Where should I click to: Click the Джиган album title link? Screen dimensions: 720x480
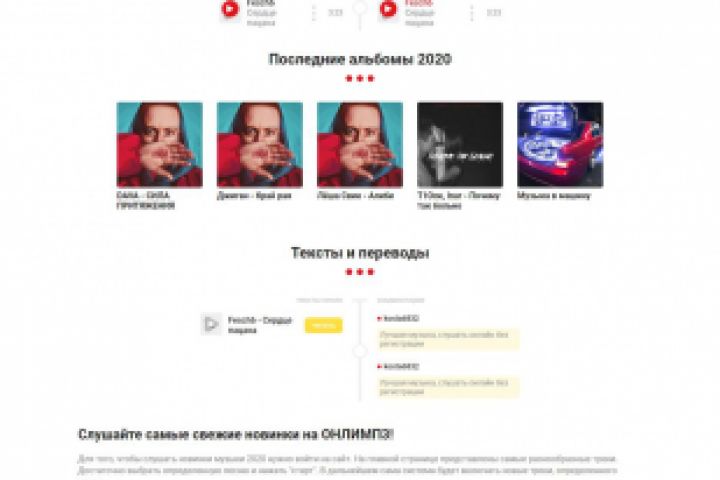(254, 196)
